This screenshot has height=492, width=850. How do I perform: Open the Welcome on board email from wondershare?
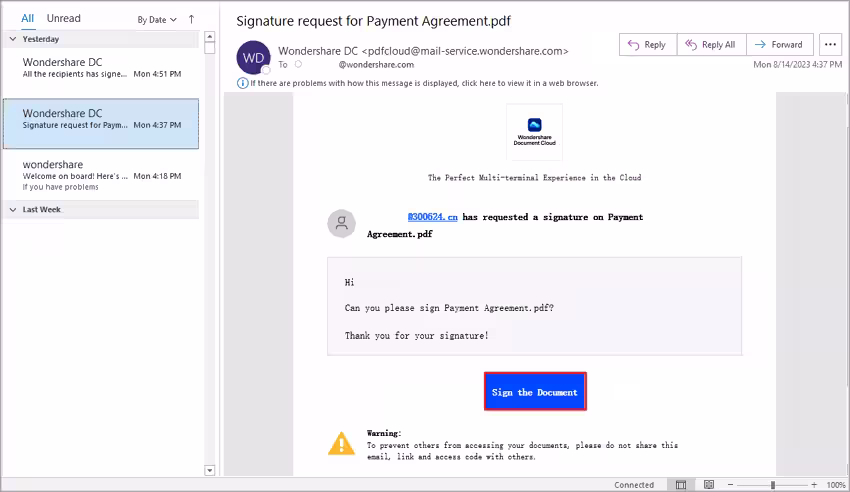[x=101, y=175]
